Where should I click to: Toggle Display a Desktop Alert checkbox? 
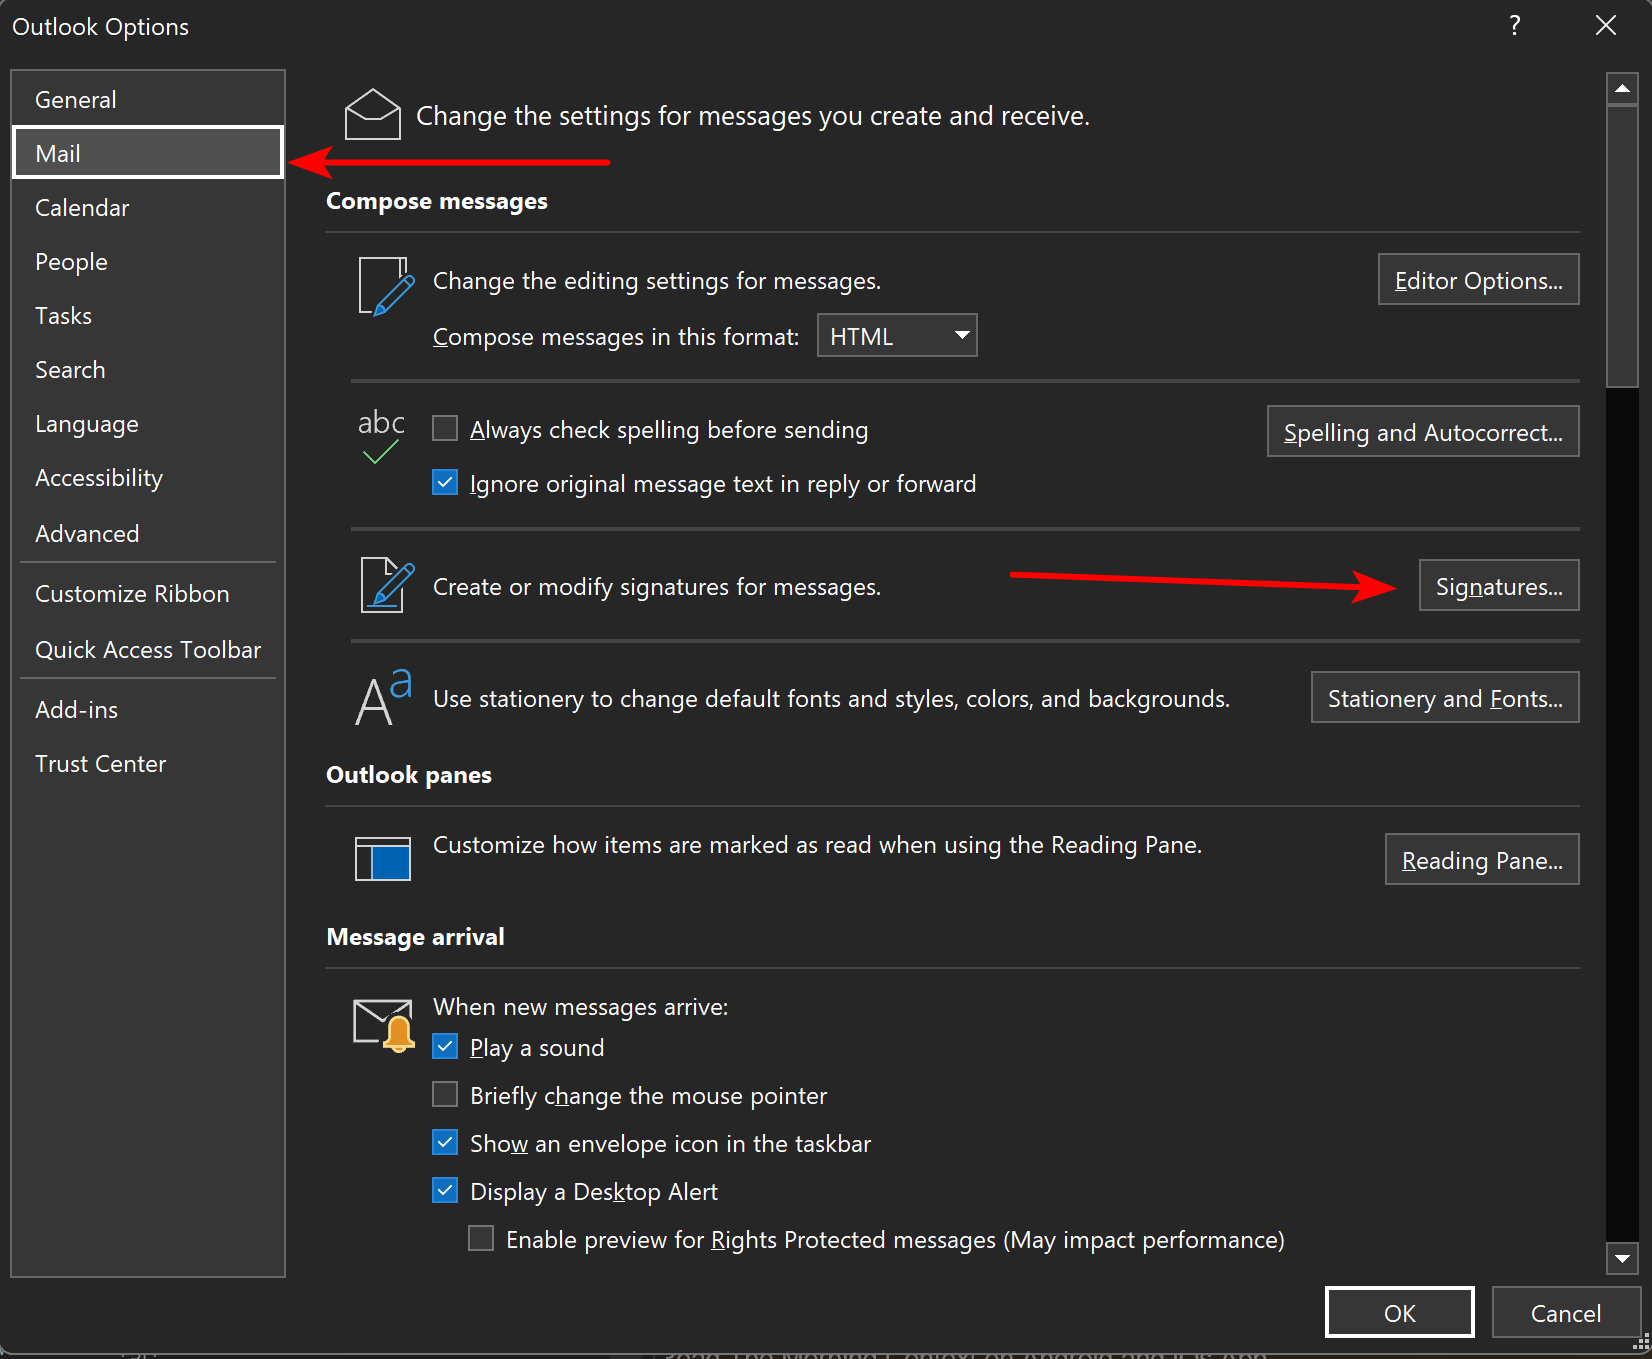pos(445,1191)
